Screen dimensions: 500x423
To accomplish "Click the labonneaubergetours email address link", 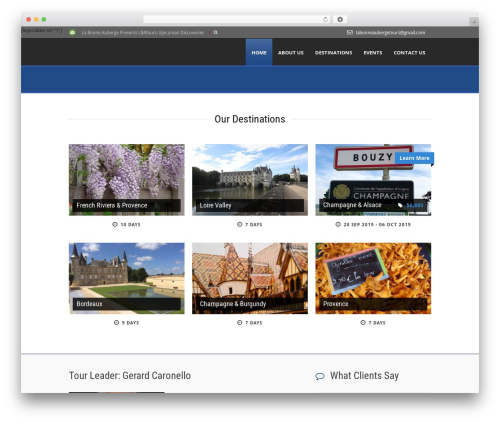I will (390, 32).
